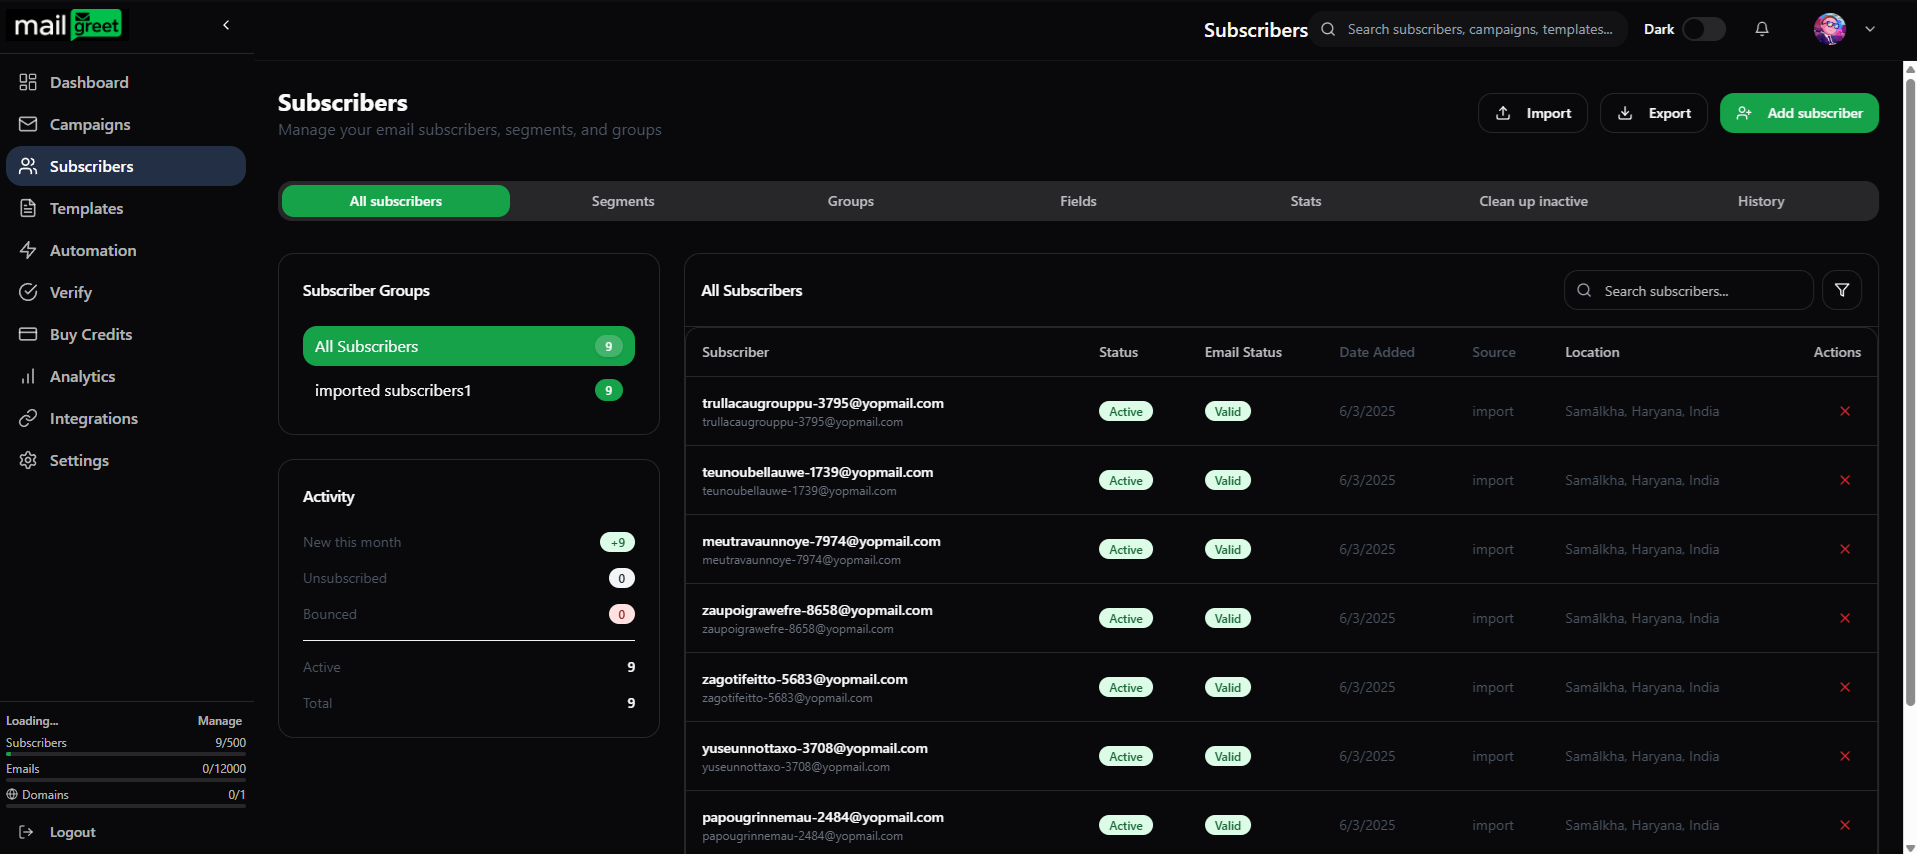Click the Subscribers usage progress bar
Image resolution: width=1917 pixels, height=854 pixels.
(126, 754)
